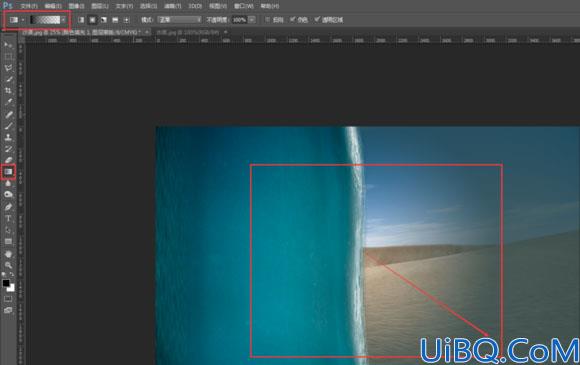Select the Pen tool
The image size is (580, 365).
[x=8, y=207]
